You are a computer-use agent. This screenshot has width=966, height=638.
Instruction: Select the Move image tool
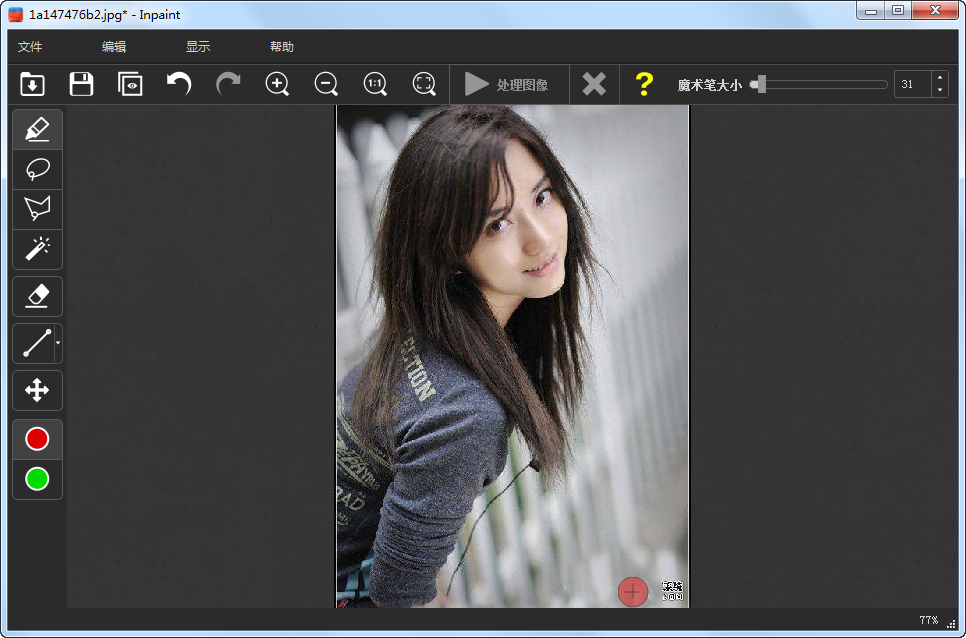point(37,390)
